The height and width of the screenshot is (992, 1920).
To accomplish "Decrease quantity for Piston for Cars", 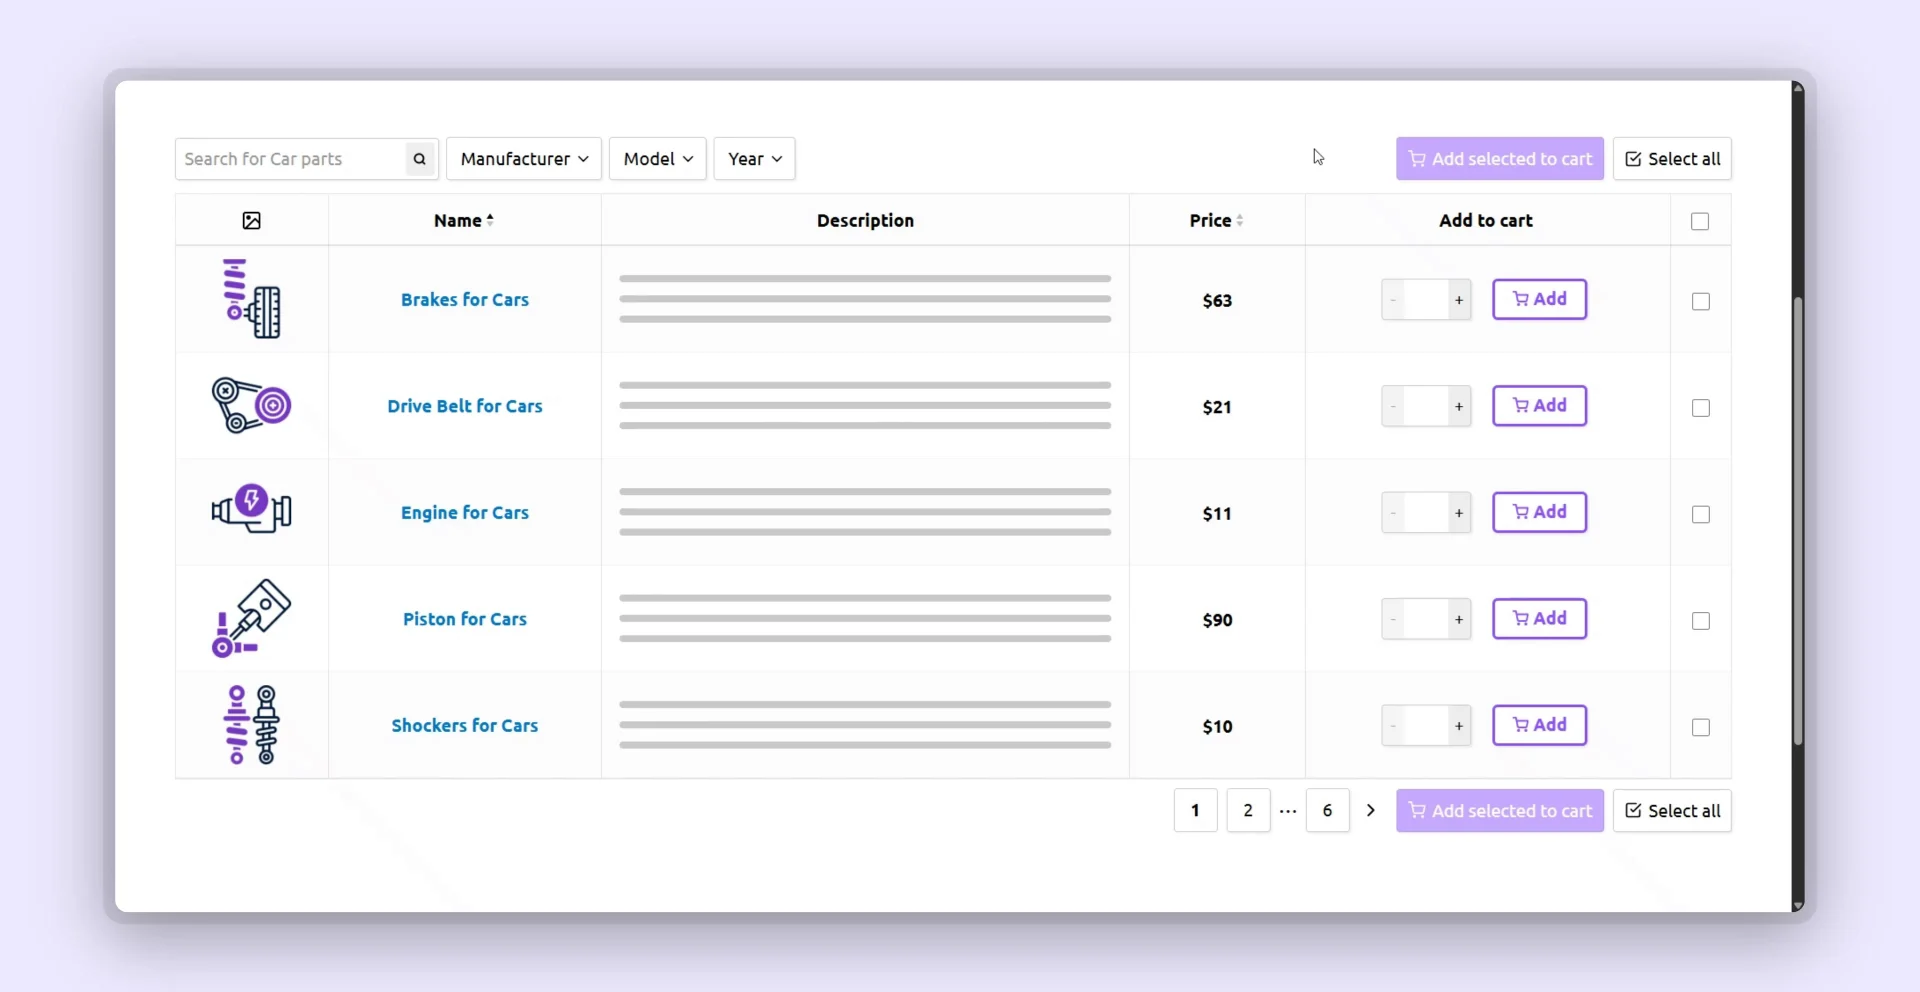I will (x=1393, y=619).
